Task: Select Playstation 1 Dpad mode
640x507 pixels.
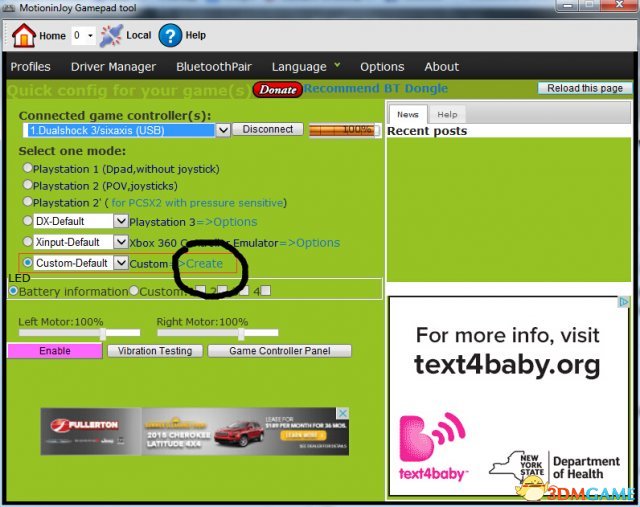Action: (x=27, y=167)
